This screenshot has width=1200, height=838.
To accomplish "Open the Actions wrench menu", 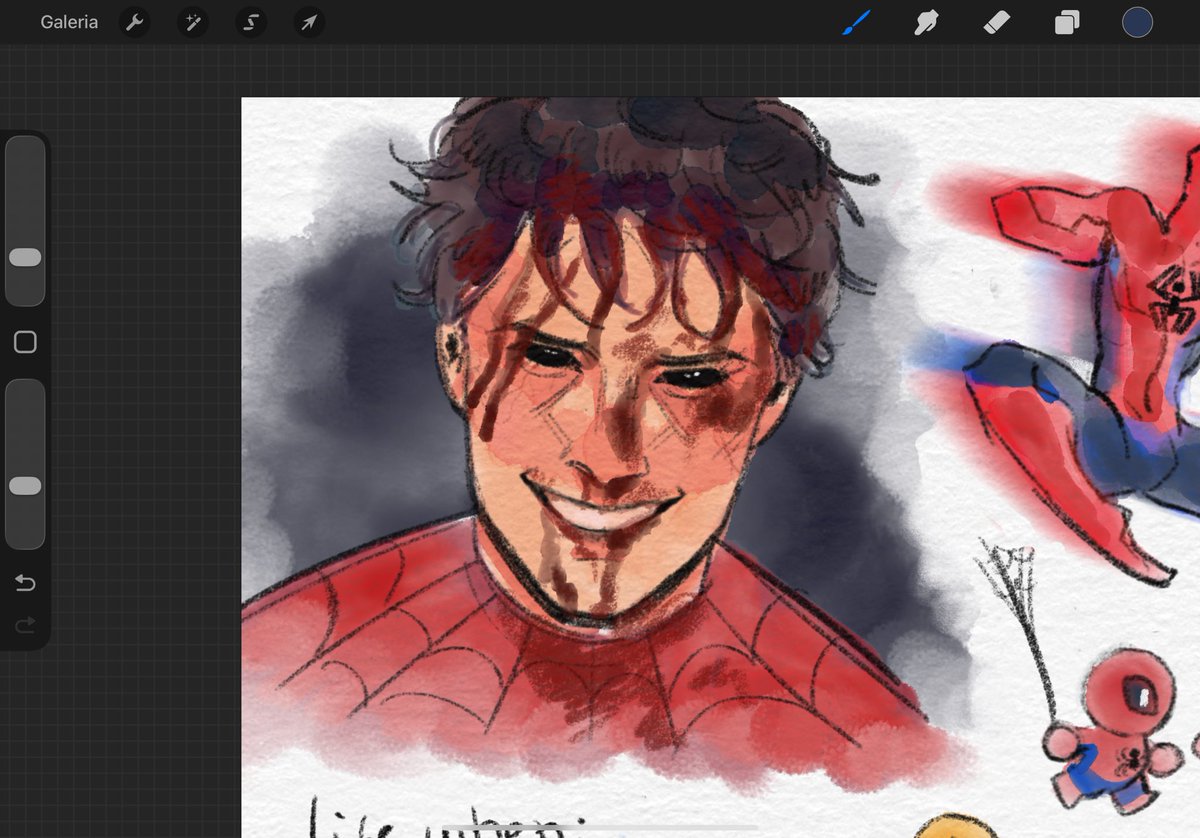I will coord(134,22).
